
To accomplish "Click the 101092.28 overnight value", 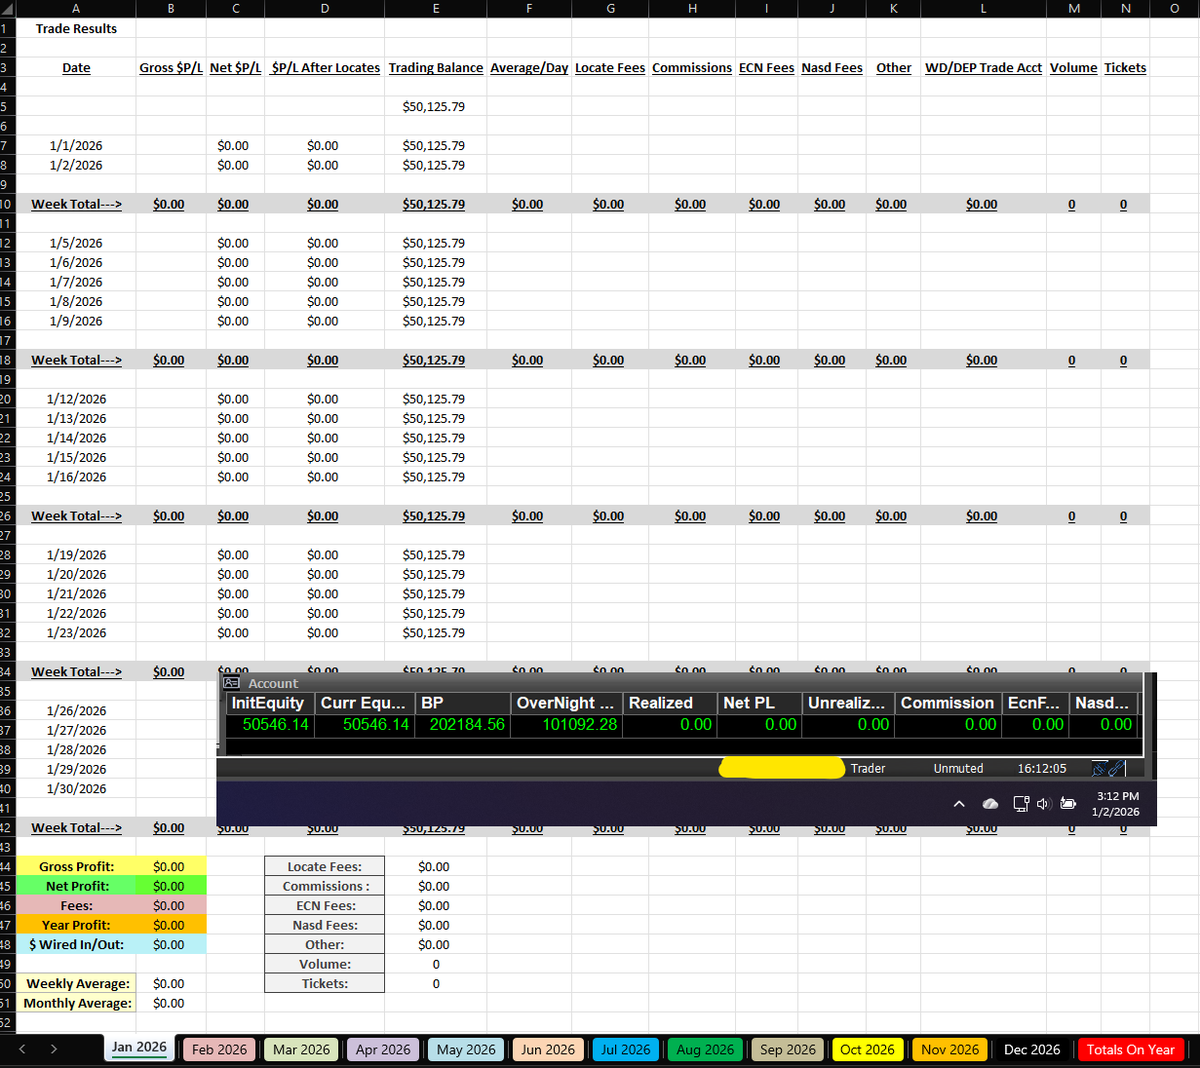I will click(580, 724).
